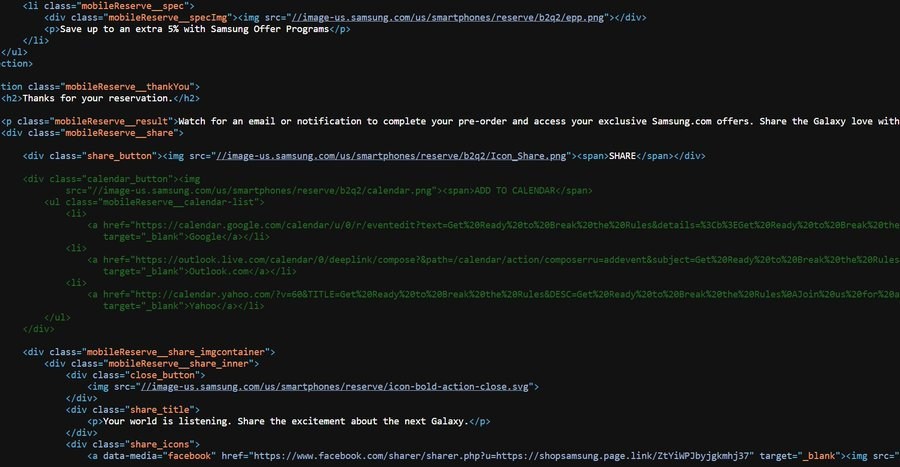
Task: Click the class name "close_button"
Action: 162,375
